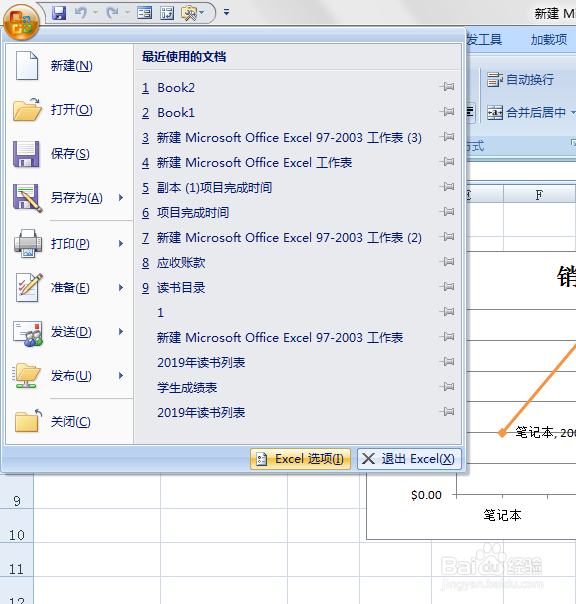Click the $0.00 axis value in chart
Viewport: 576px width, 604px height.
[x=426, y=495]
